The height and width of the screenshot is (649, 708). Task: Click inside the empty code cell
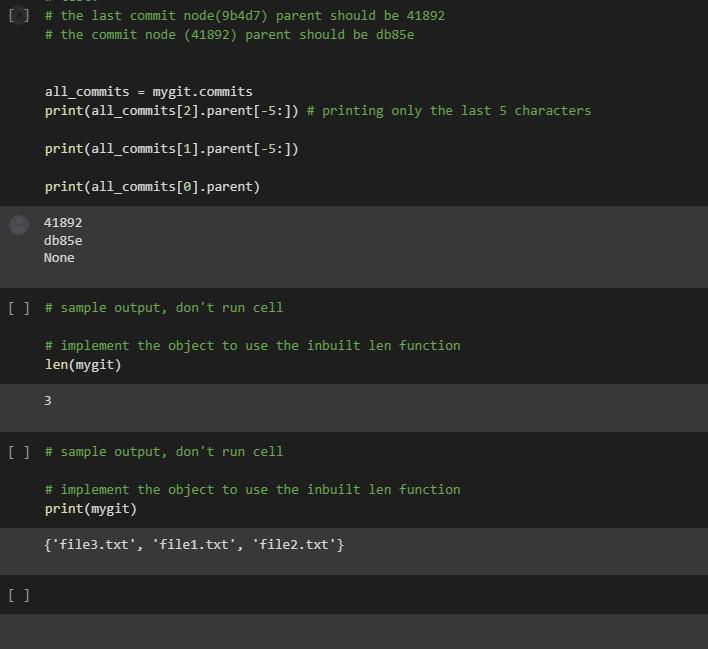coord(361,595)
